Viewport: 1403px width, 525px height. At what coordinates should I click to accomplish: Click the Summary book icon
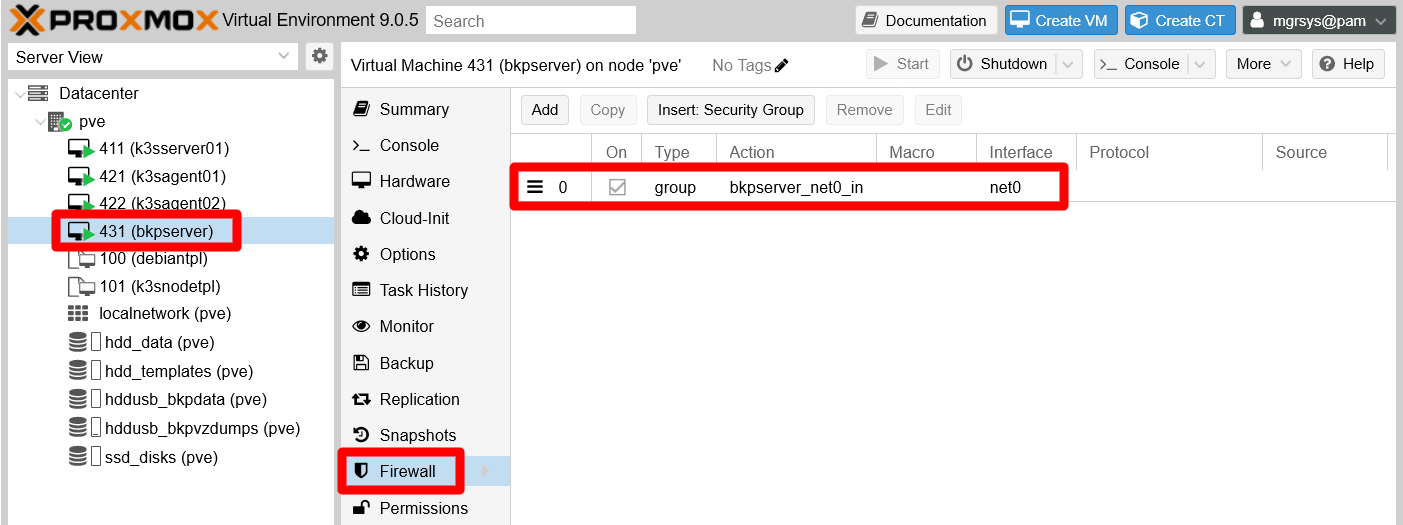pos(361,109)
